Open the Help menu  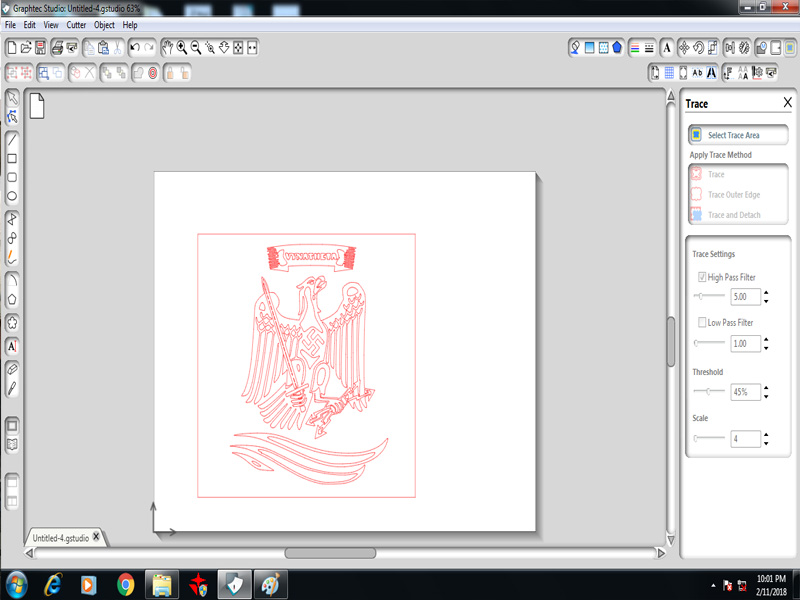pyautogui.click(x=130, y=24)
